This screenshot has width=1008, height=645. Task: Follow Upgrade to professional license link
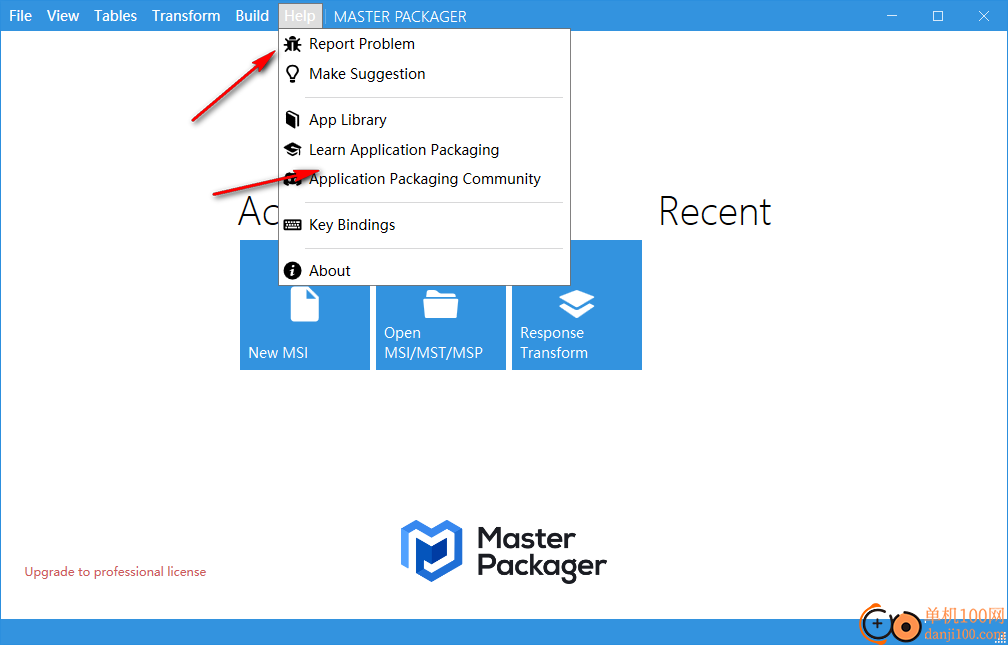tap(115, 572)
